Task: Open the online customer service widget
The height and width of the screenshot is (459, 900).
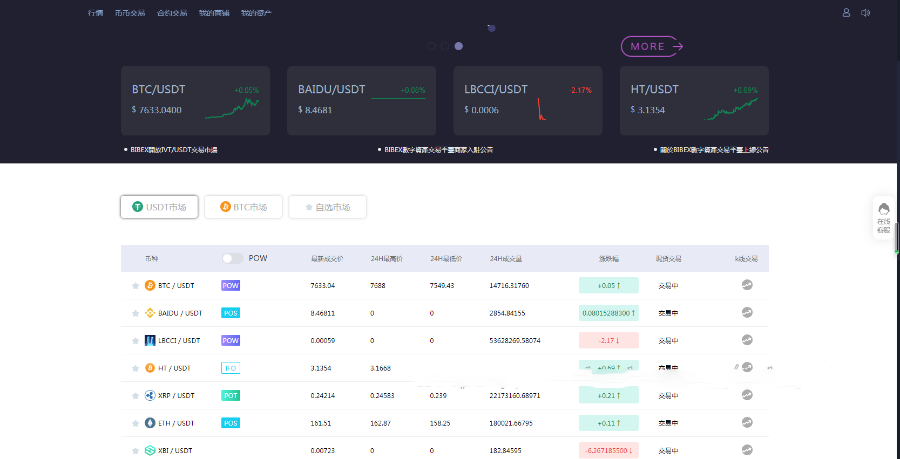Action: point(884,218)
